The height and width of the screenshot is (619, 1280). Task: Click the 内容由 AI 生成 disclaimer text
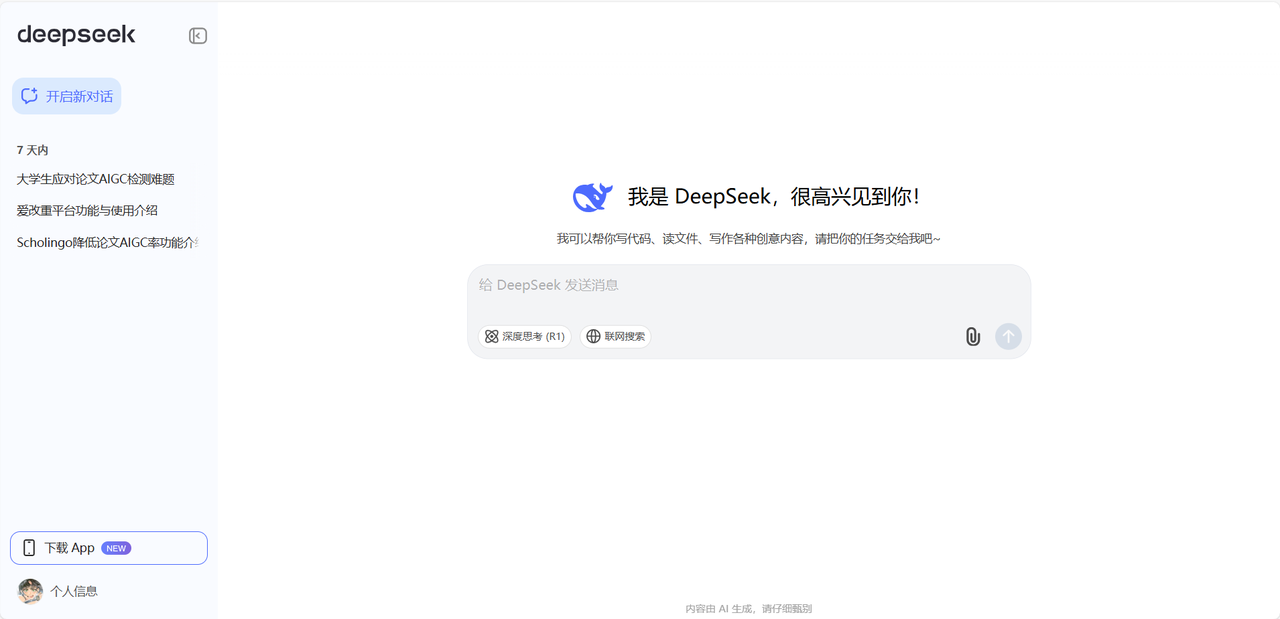pos(749,608)
